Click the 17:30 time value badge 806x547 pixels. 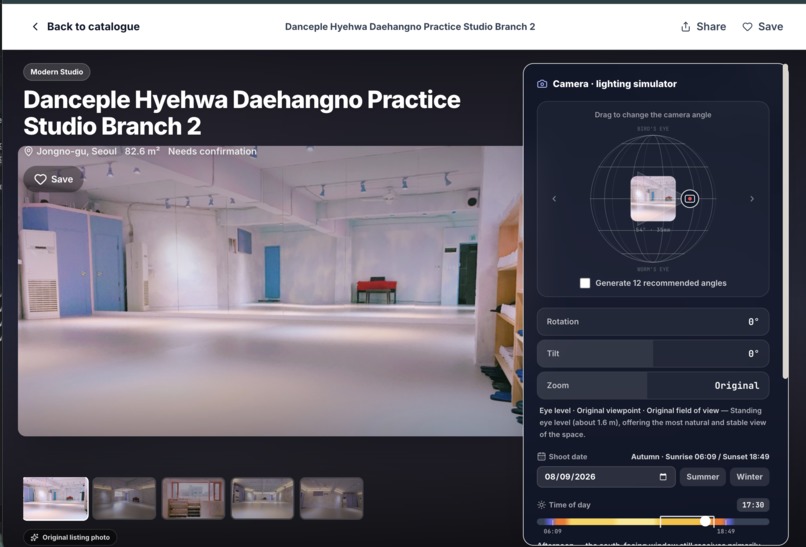753,505
